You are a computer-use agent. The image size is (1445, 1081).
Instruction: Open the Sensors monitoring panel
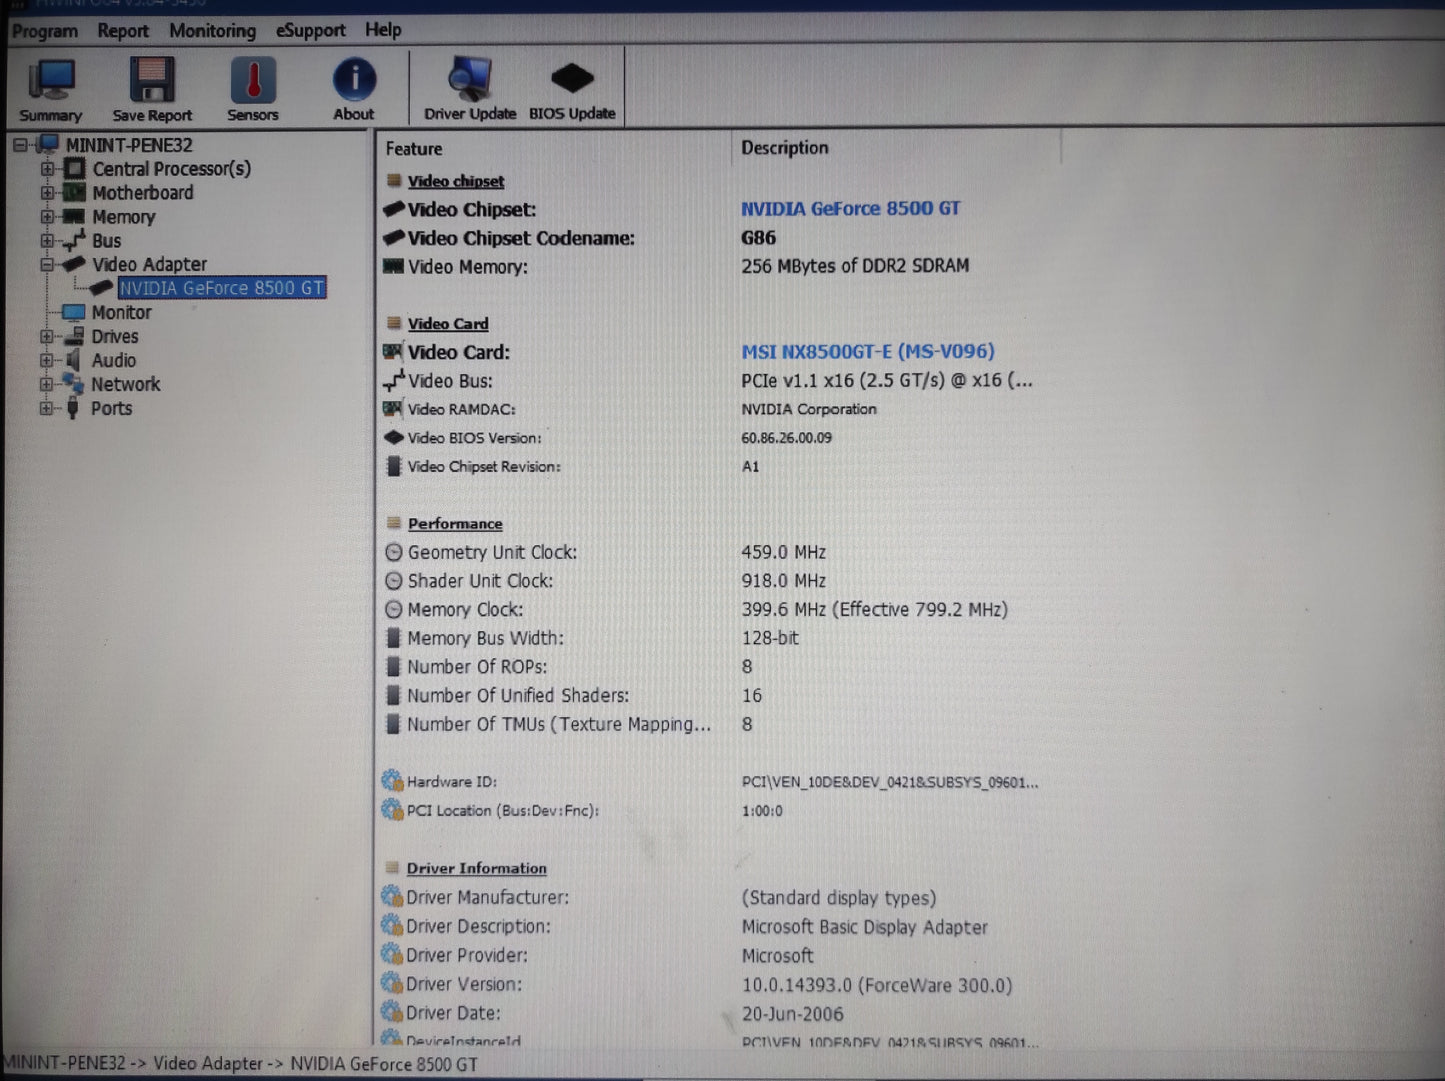pos(252,85)
